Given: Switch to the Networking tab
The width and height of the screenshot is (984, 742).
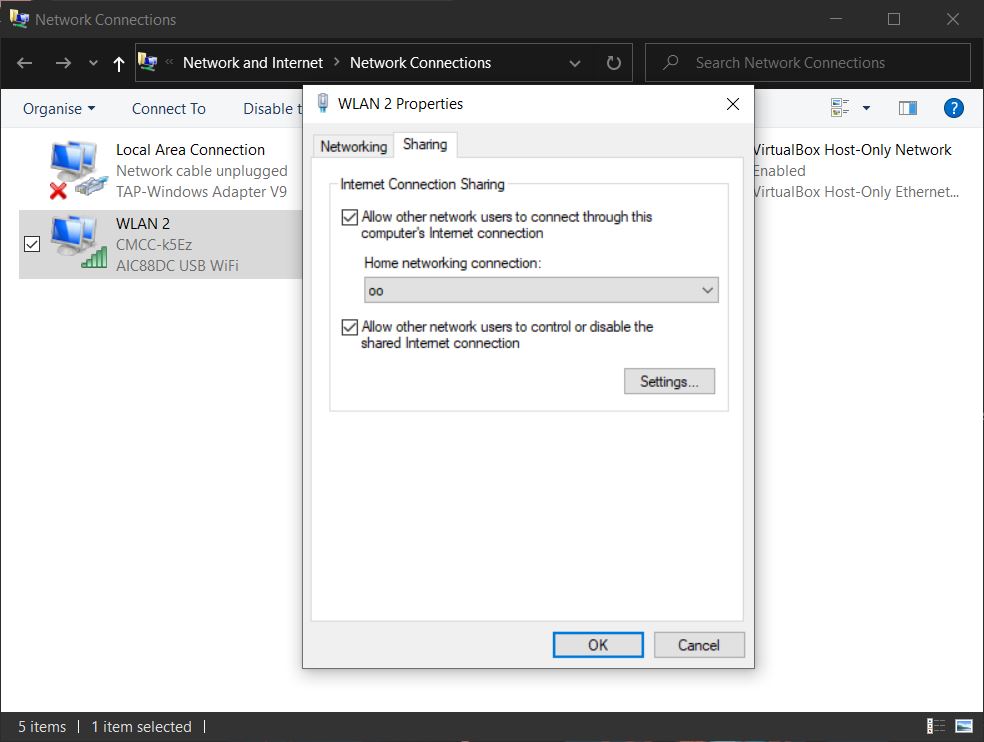Looking at the screenshot, I should point(353,146).
